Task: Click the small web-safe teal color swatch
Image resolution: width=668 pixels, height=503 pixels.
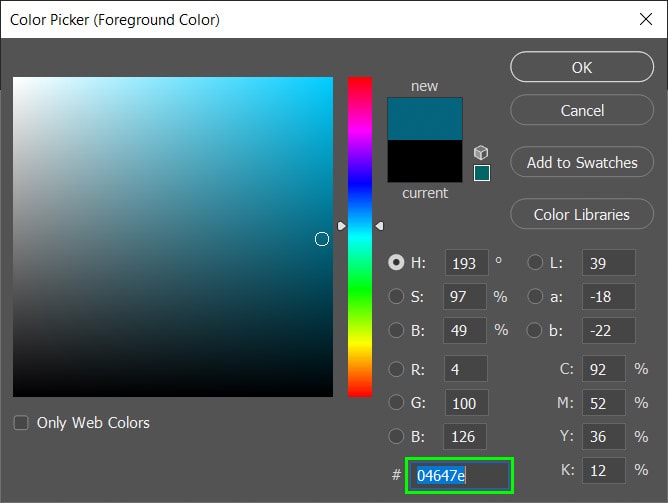Action: tap(482, 173)
